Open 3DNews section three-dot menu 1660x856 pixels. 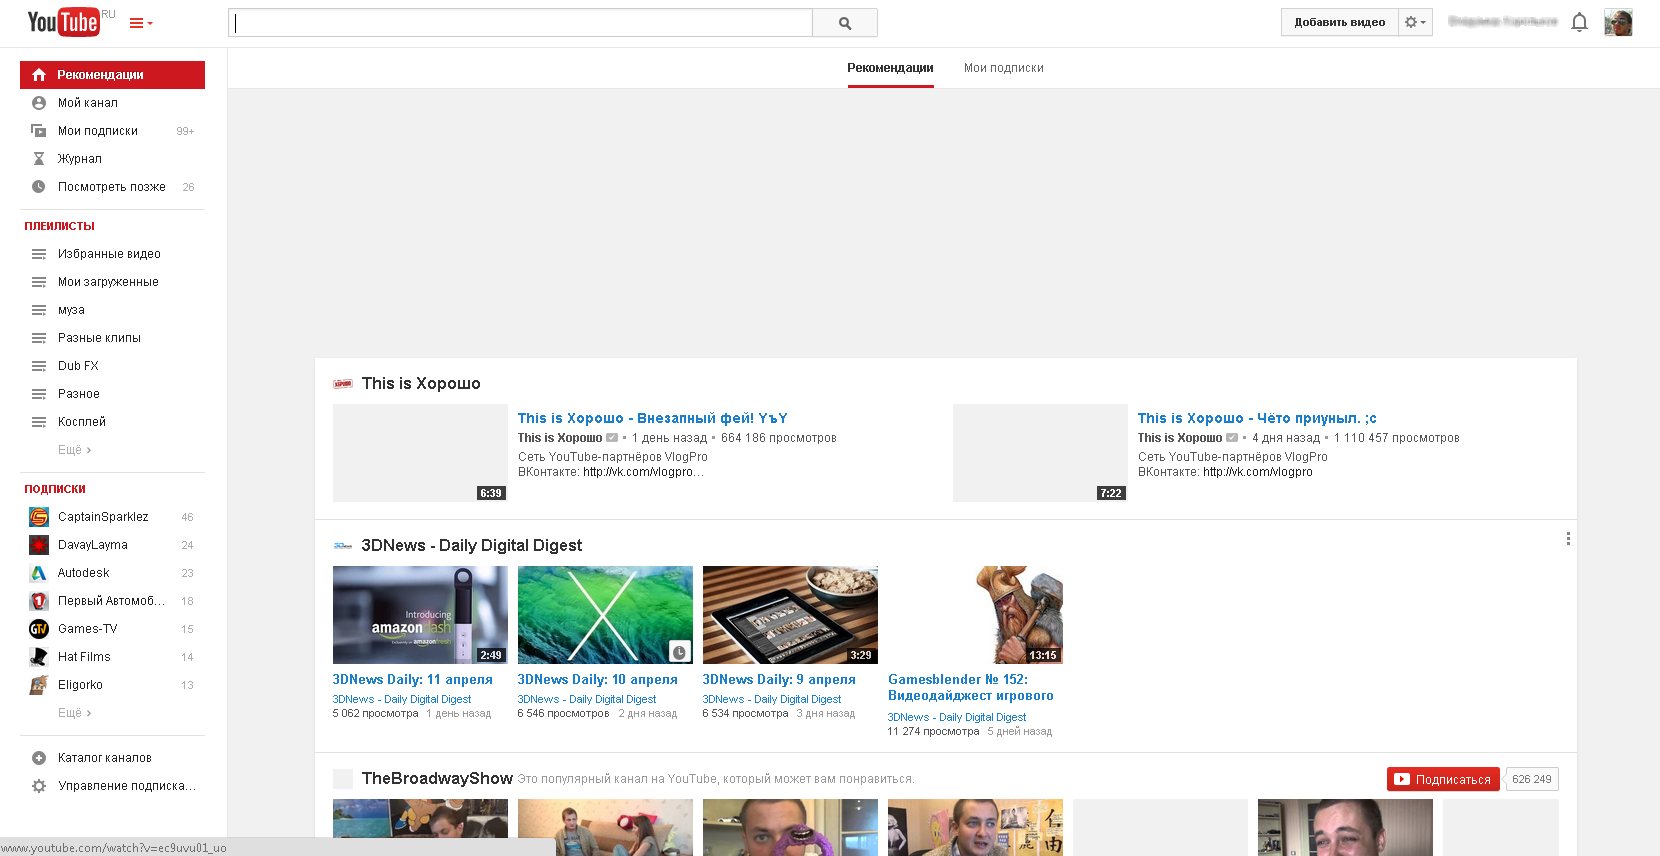(x=1568, y=539)
